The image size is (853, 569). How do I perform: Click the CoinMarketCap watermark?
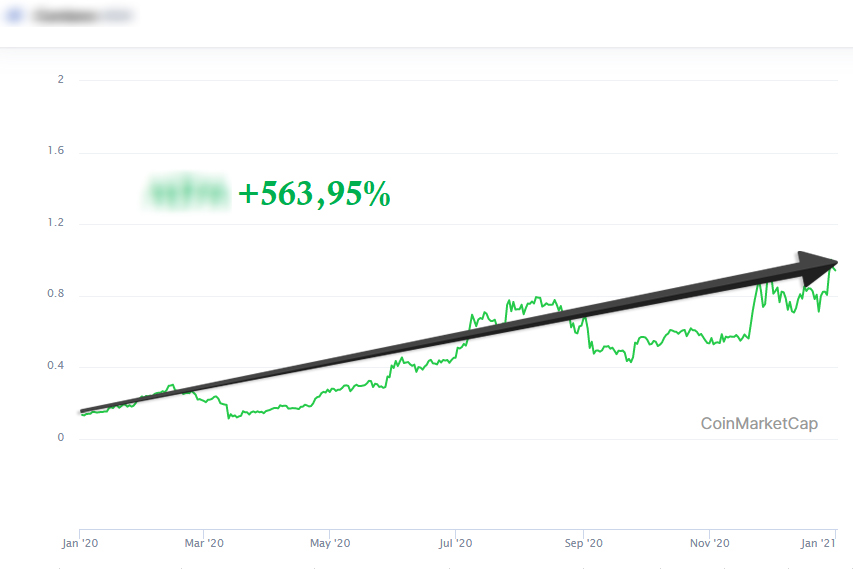759,423
